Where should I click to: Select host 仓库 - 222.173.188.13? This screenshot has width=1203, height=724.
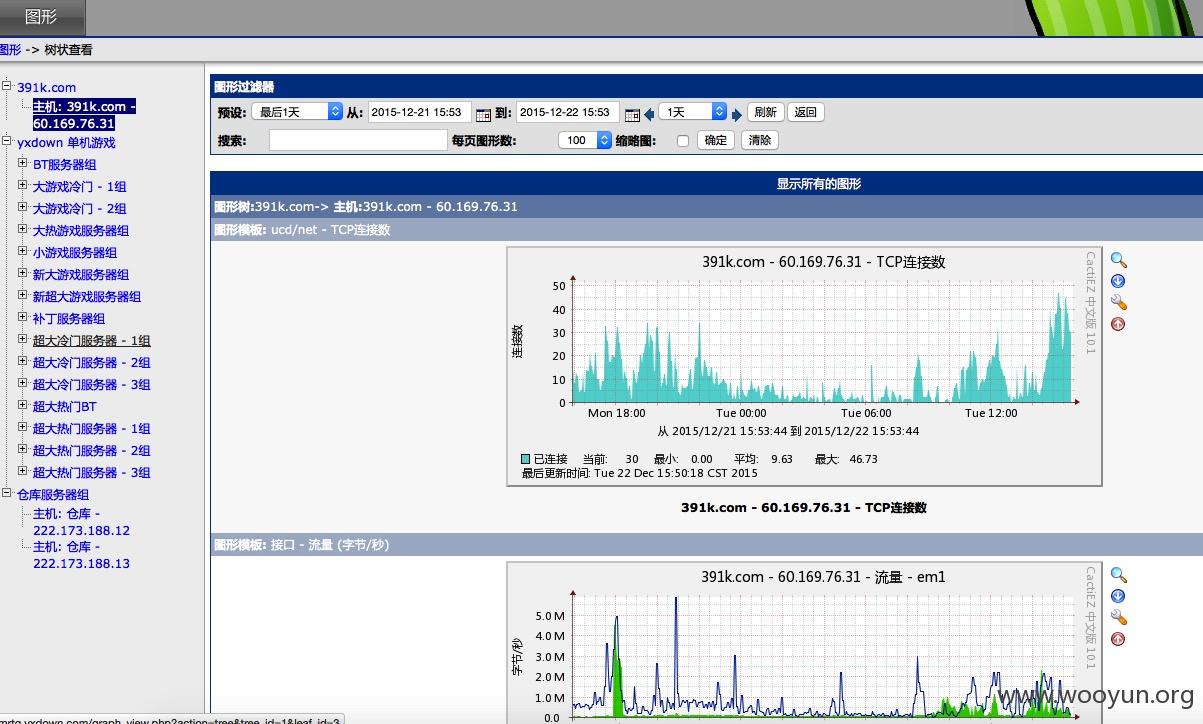point(81,555)
